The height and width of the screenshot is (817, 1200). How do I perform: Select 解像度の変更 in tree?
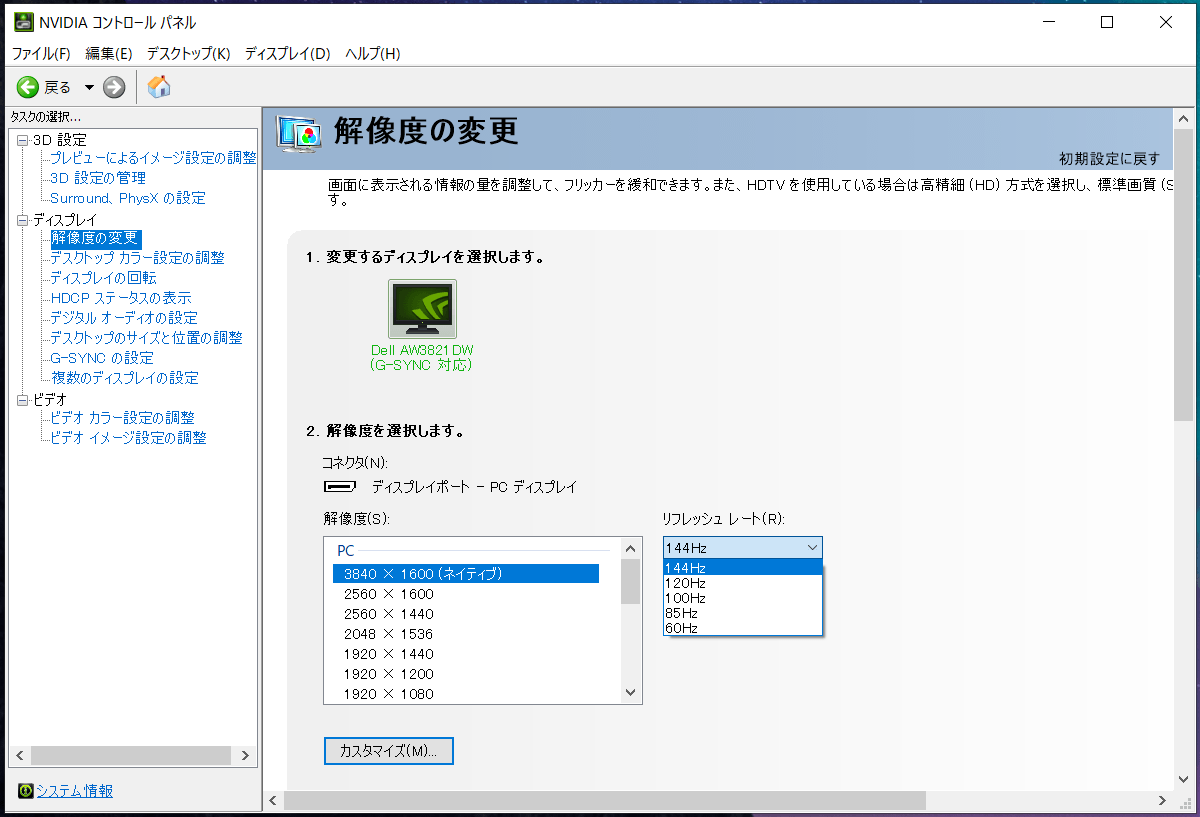coord(95,238)
